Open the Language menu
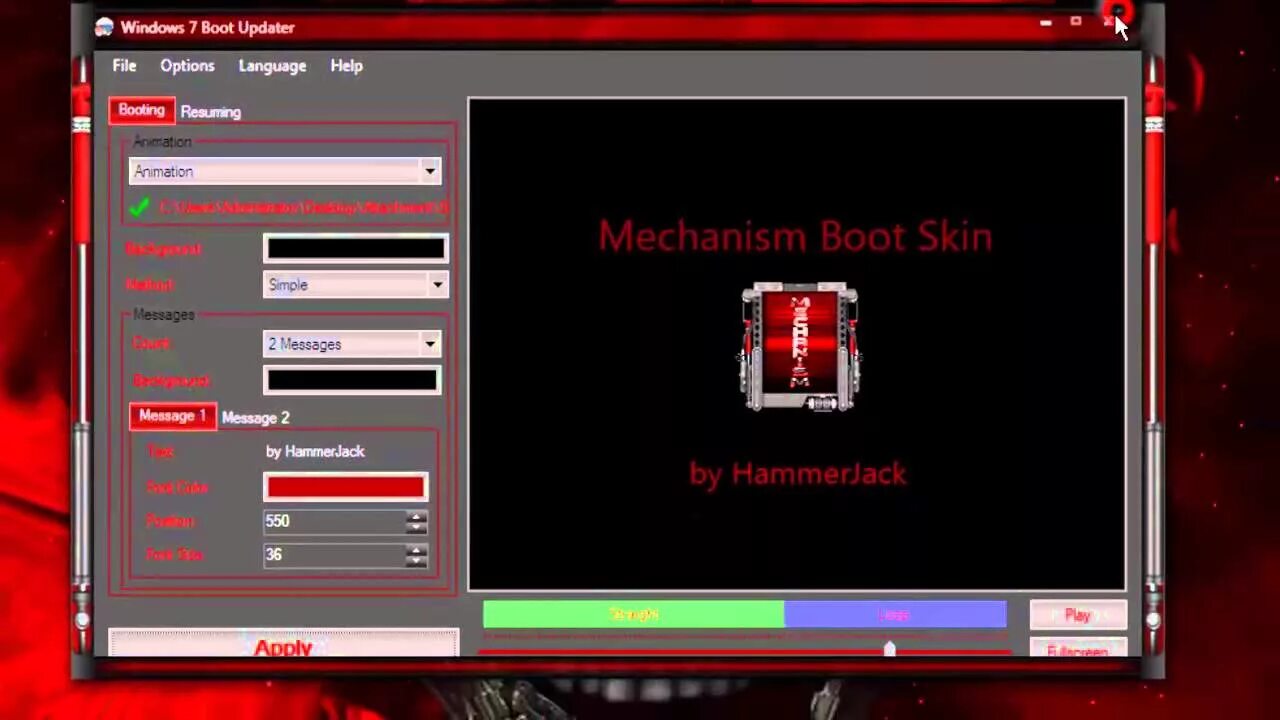This screenshot has height=720, width=1280. pos(272,66)
